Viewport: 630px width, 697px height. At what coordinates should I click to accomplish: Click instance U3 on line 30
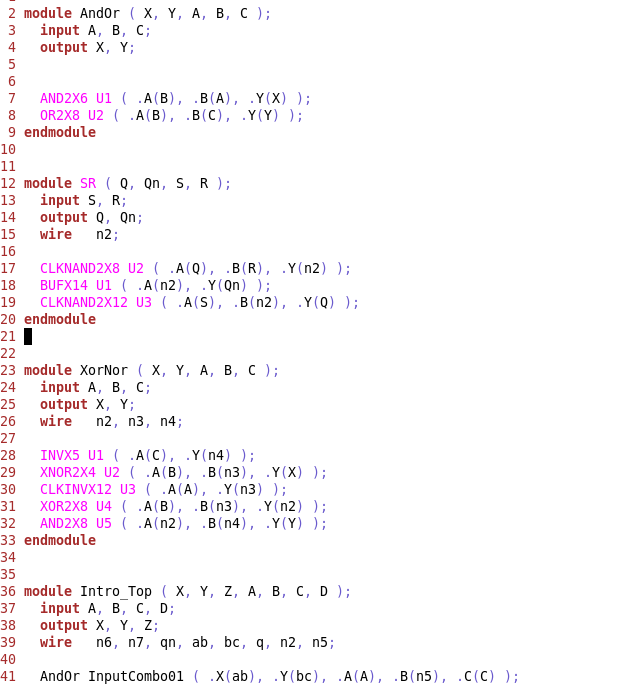tap(128, 489)
